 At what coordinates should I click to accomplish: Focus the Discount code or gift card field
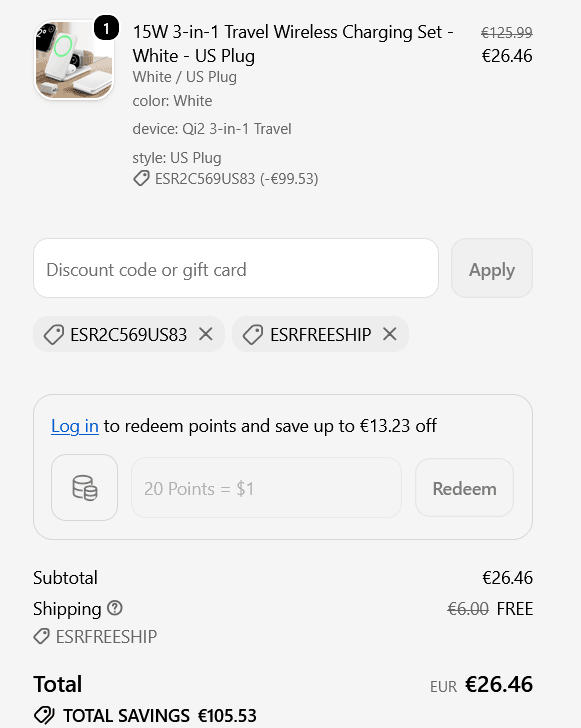click(x=236, y=268)
